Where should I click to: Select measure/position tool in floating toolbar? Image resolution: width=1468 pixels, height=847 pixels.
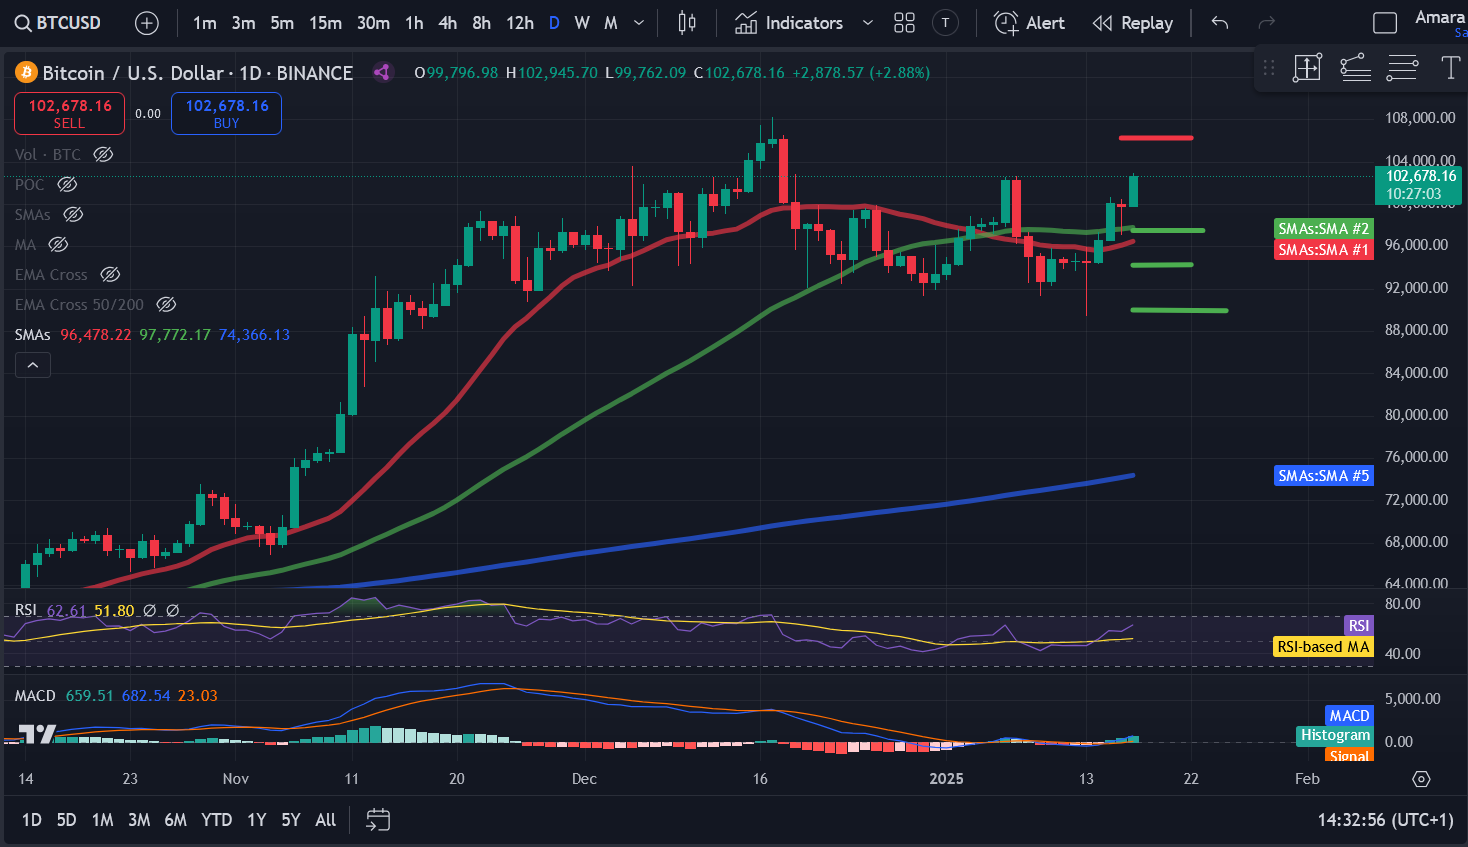click(1307, 68)
